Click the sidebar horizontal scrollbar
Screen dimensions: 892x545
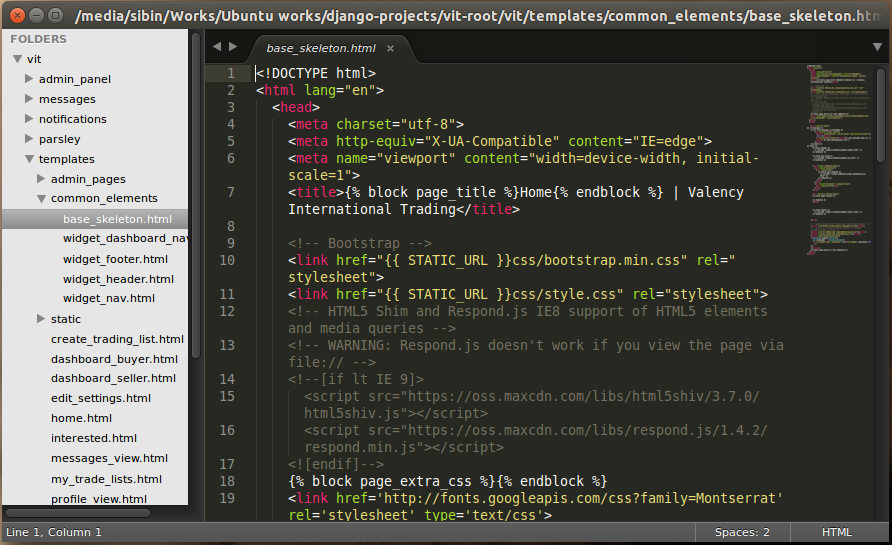coord(78,513)
